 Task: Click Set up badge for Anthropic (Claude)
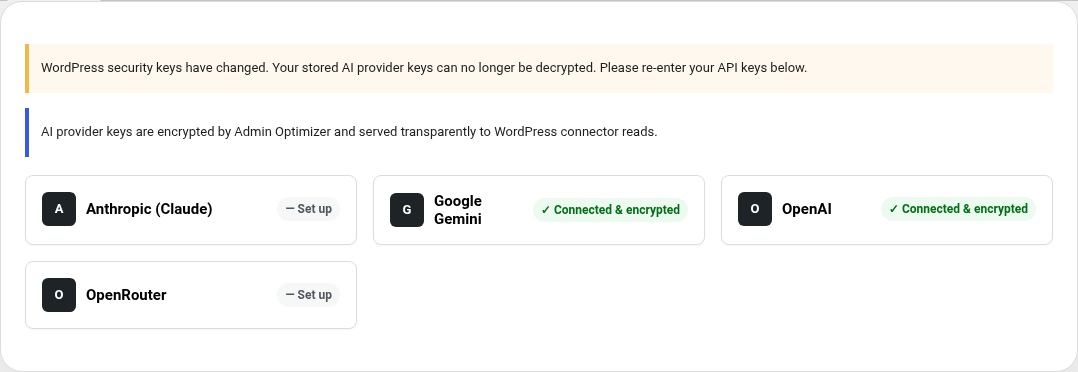(308, 209)
